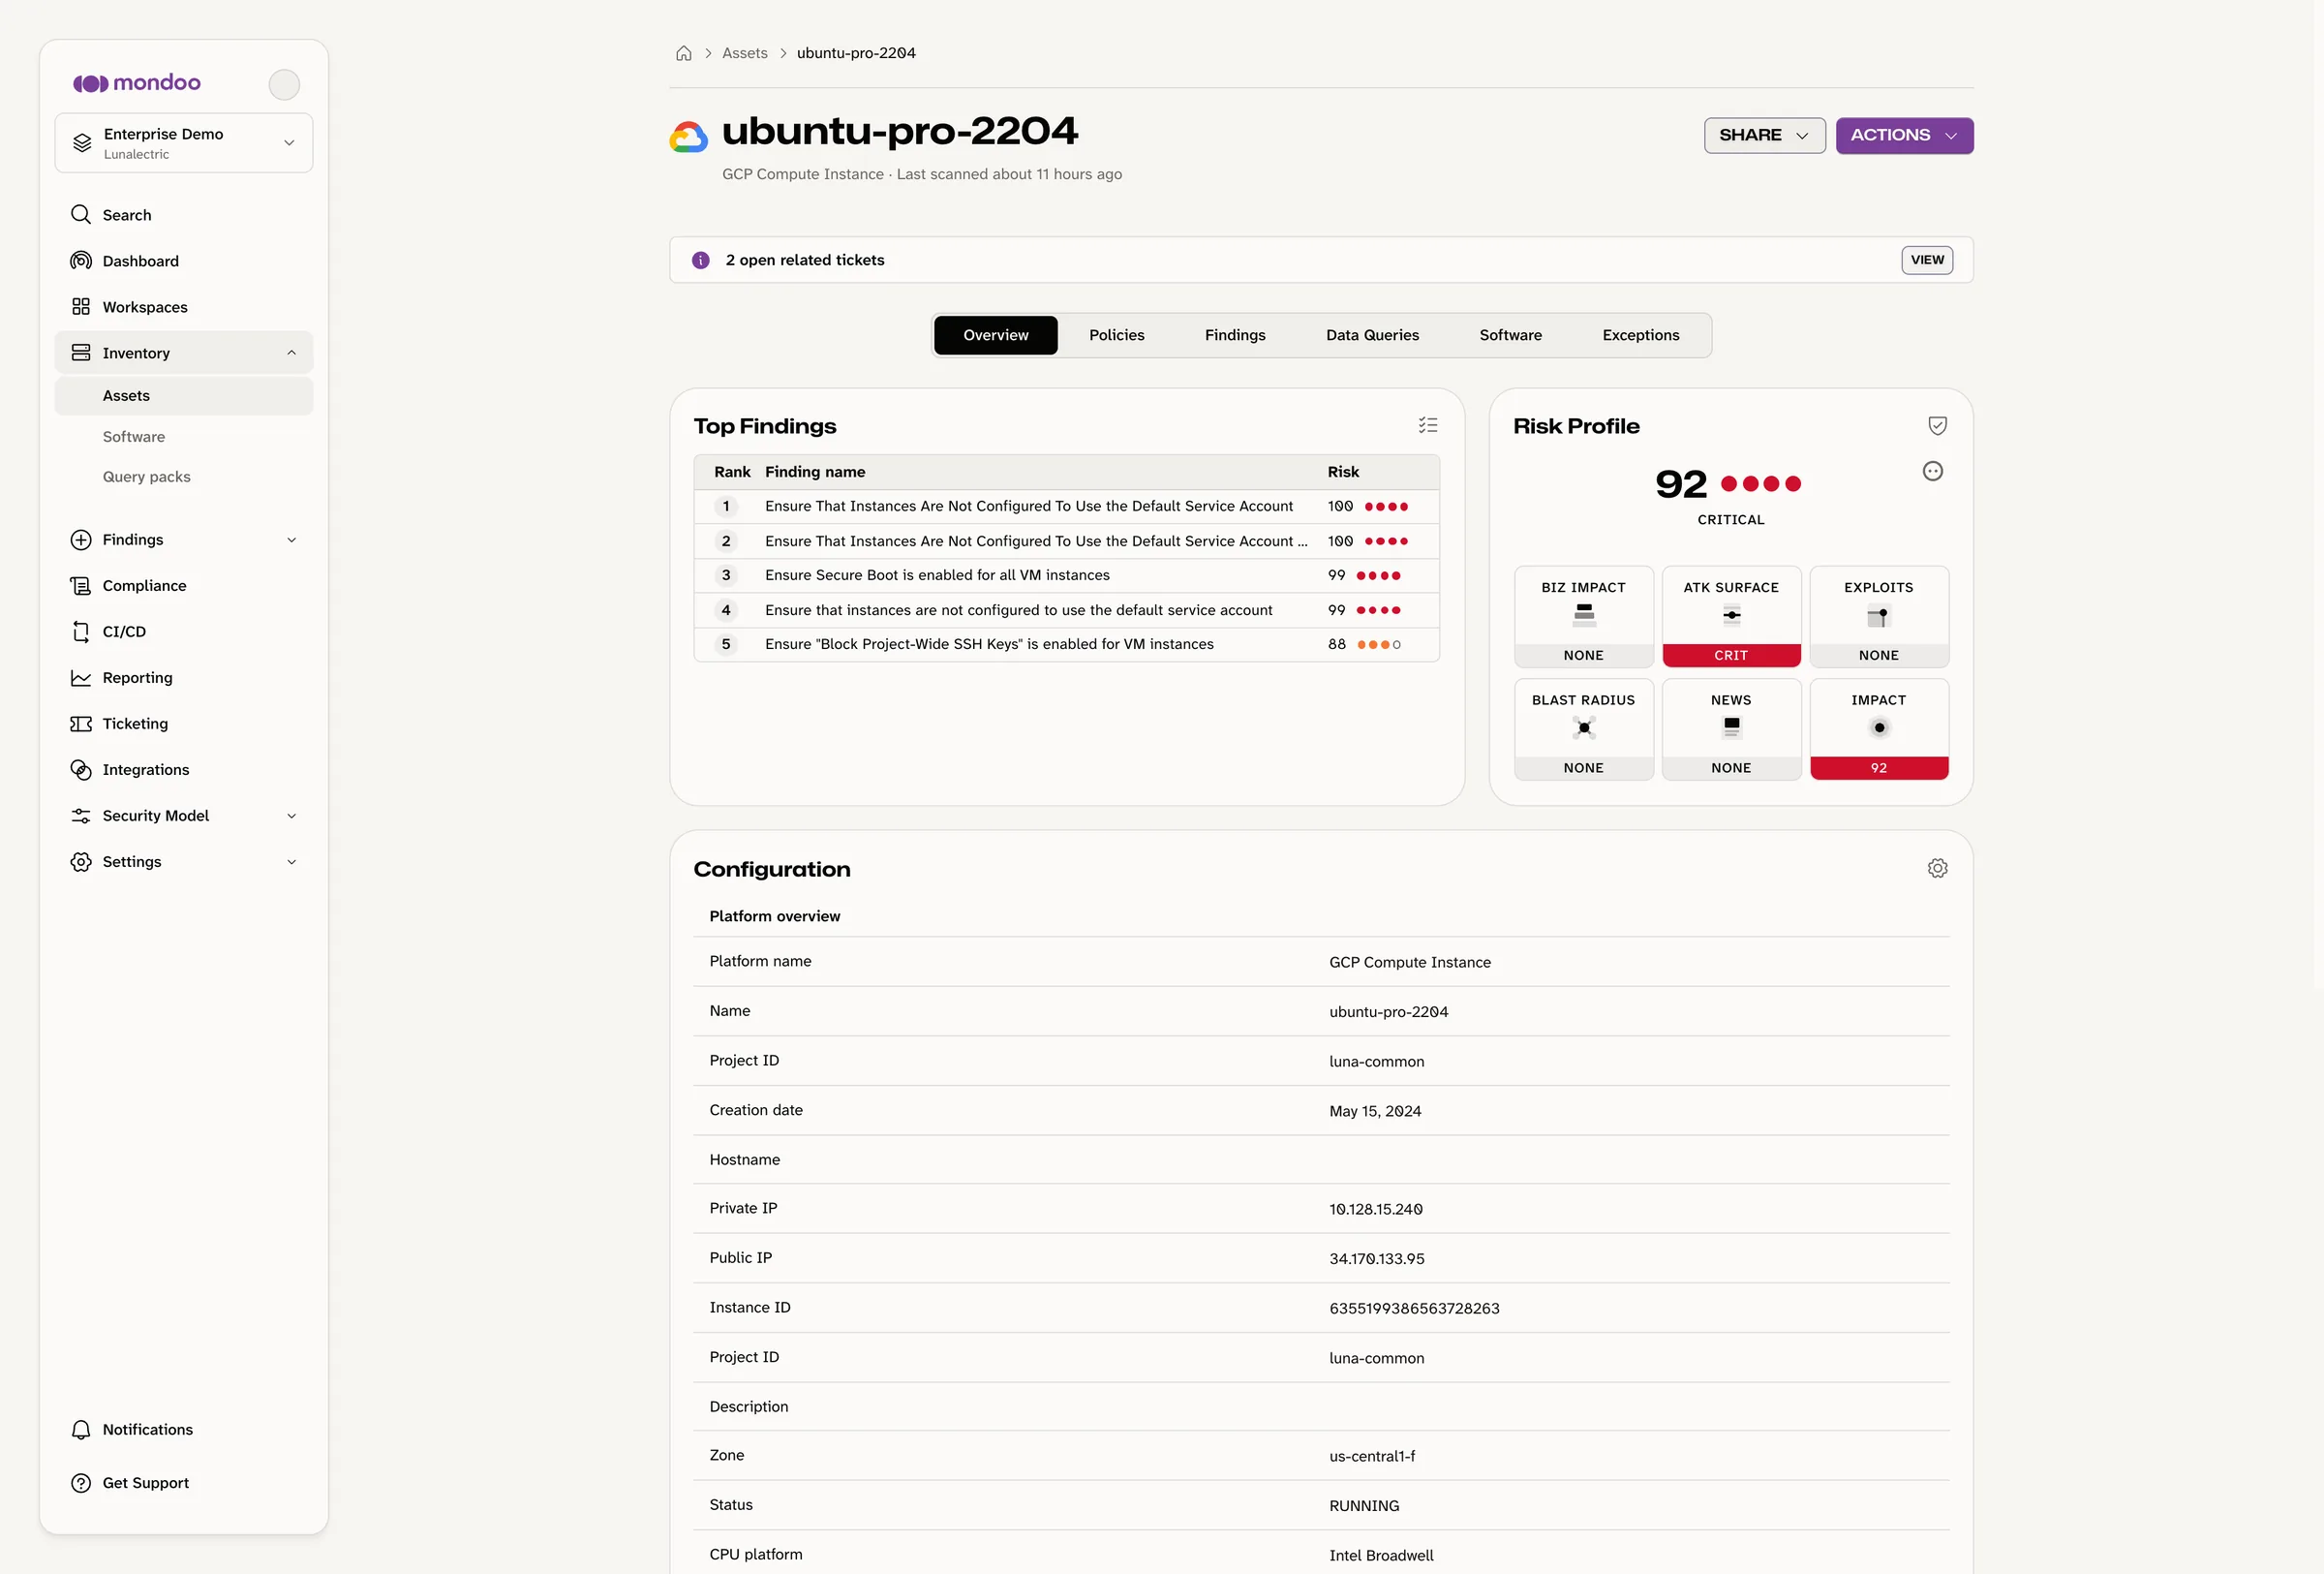This screenshot has height=1574, width=2324.
Task: Open Compliance in the sidebar
Action: point(183,585)
